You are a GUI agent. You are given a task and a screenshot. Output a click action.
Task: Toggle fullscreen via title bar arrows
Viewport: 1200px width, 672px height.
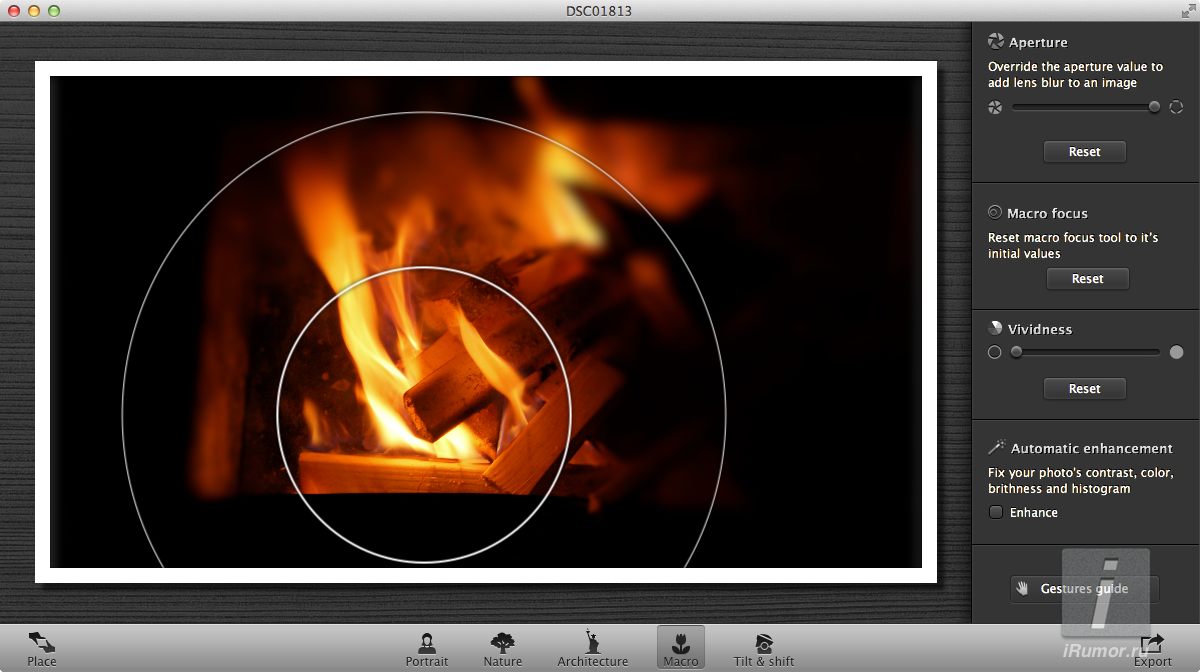[x=1189, y=11]
